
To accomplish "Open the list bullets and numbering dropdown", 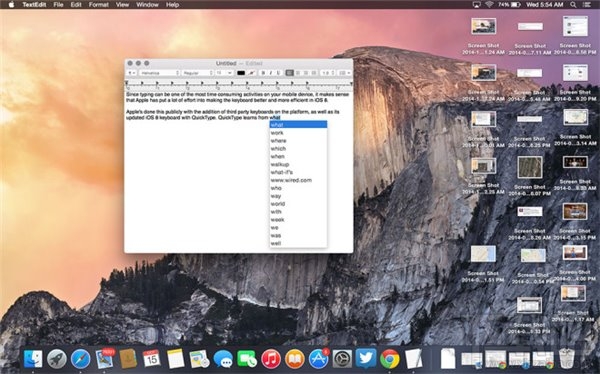I will click(x=344, y=73).
